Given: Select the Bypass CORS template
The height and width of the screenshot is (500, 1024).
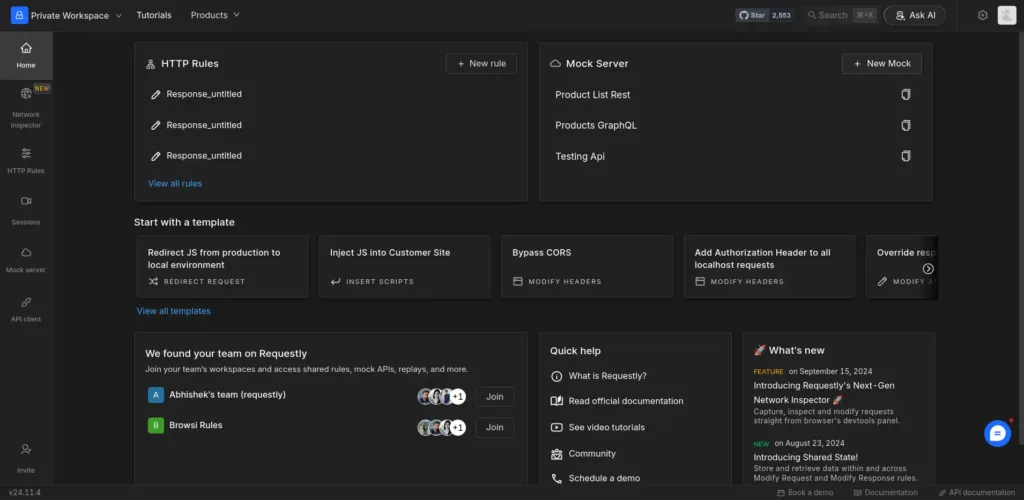Looking at the screenshot, I should (x=586, y=266).
